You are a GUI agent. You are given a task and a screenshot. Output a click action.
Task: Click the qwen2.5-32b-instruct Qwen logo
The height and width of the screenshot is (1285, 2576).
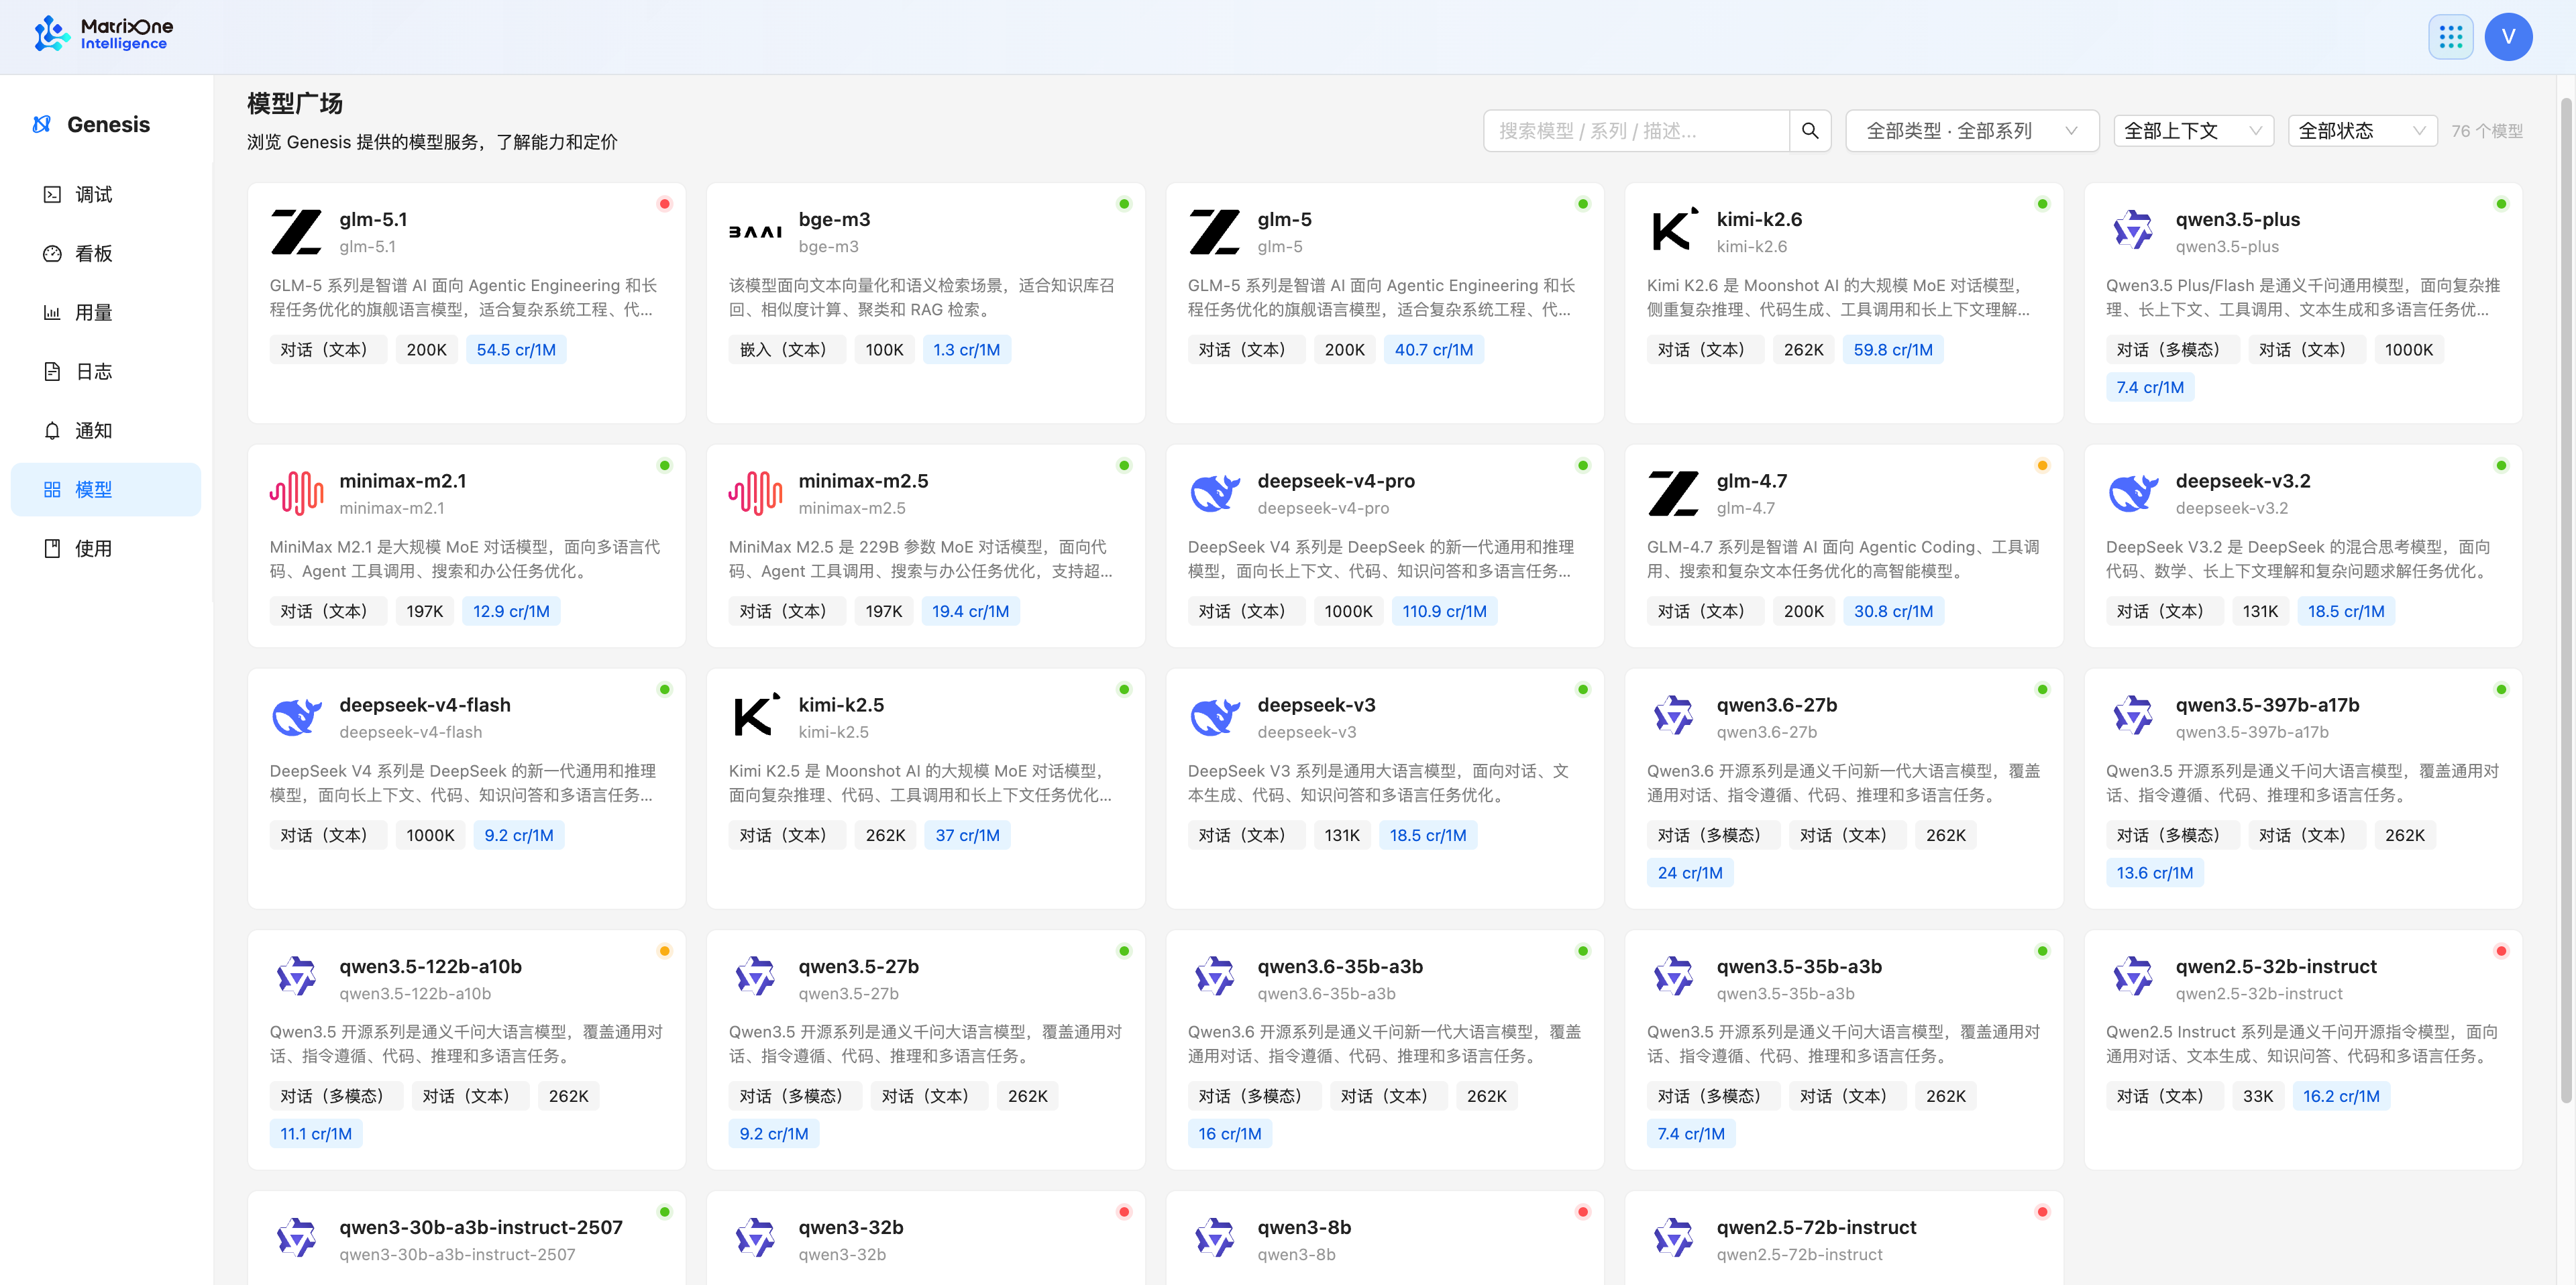[2132, 977]
